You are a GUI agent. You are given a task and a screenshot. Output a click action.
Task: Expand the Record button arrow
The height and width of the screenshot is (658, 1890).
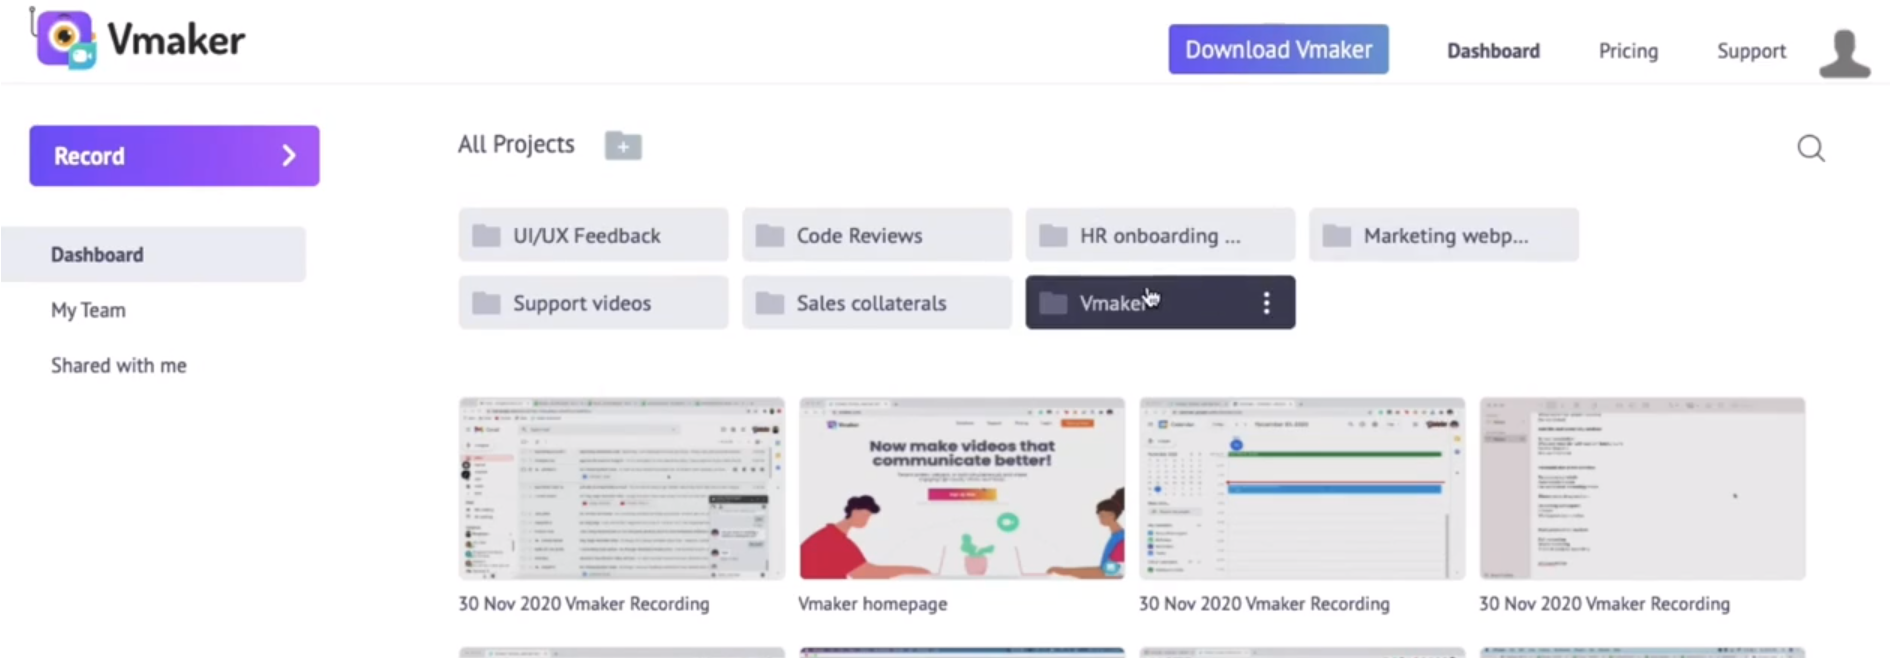pos(289,156)
